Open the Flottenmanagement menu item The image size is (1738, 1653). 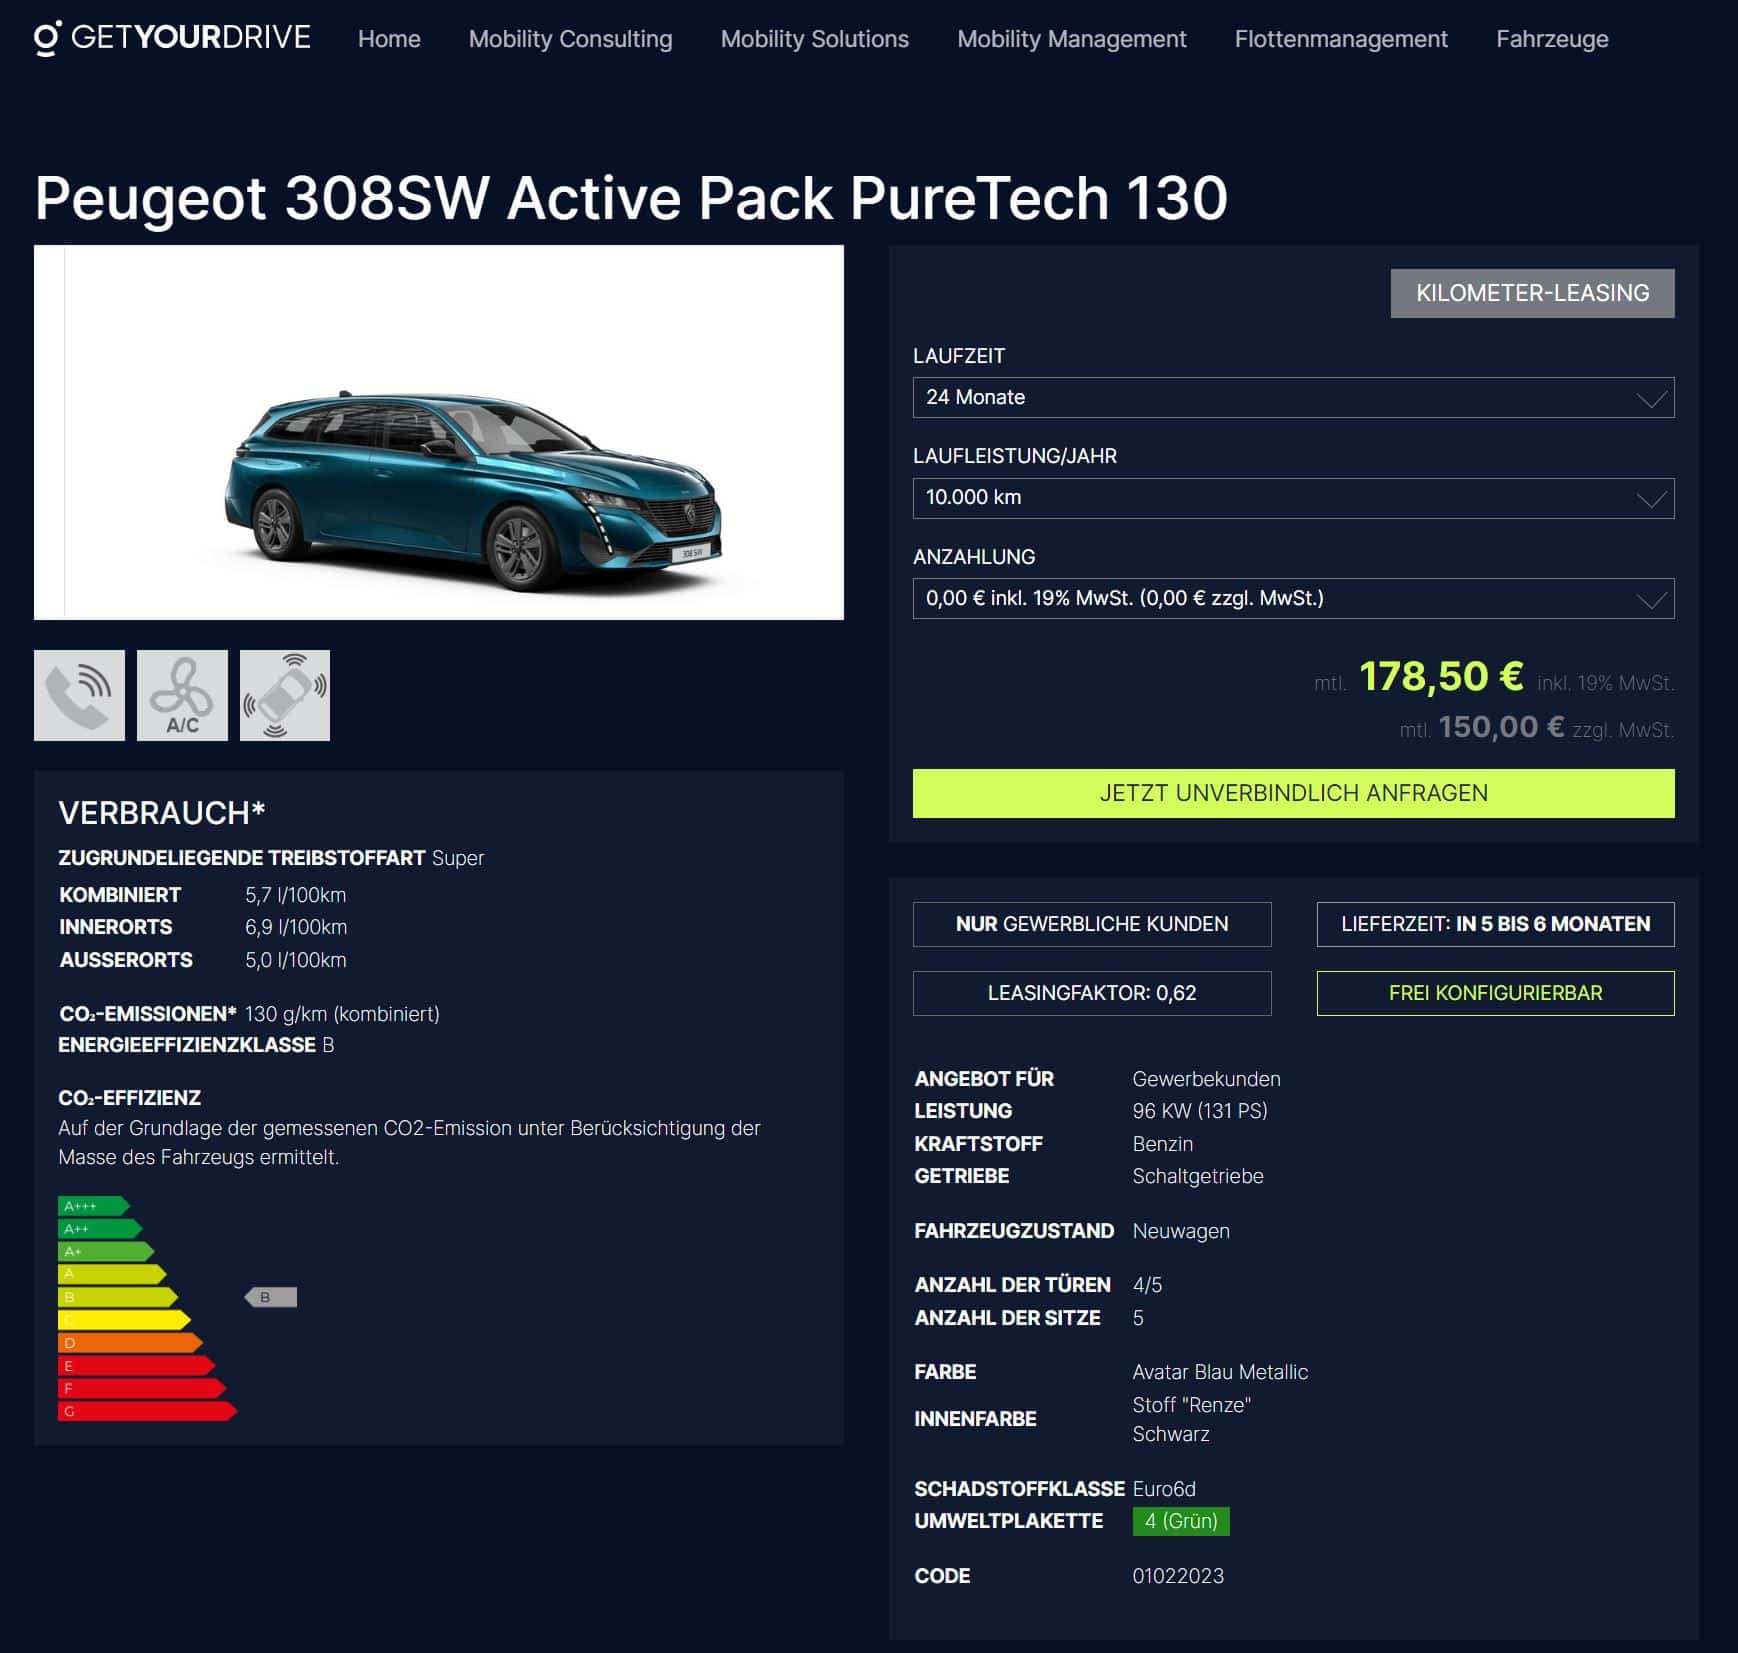[x=1341, y=39]
